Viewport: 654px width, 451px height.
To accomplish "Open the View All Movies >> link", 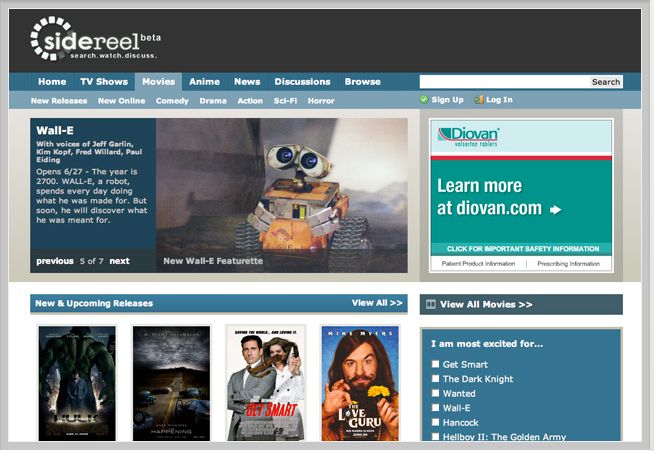I will (x=486, y=305).
